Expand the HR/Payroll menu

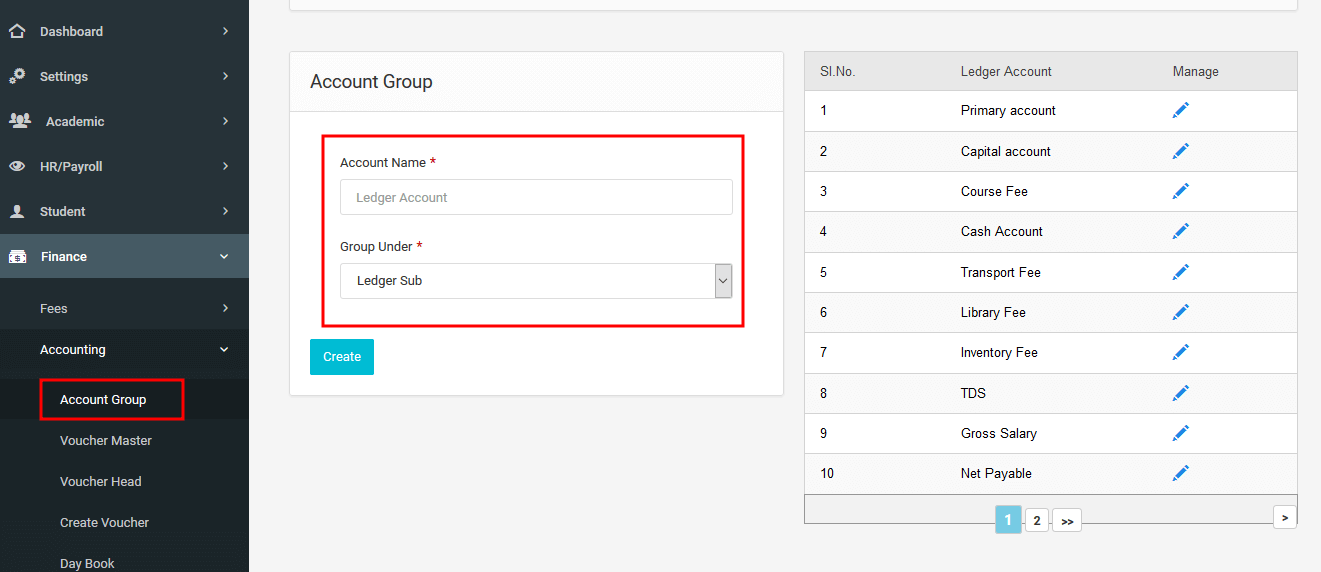[124, 166]
